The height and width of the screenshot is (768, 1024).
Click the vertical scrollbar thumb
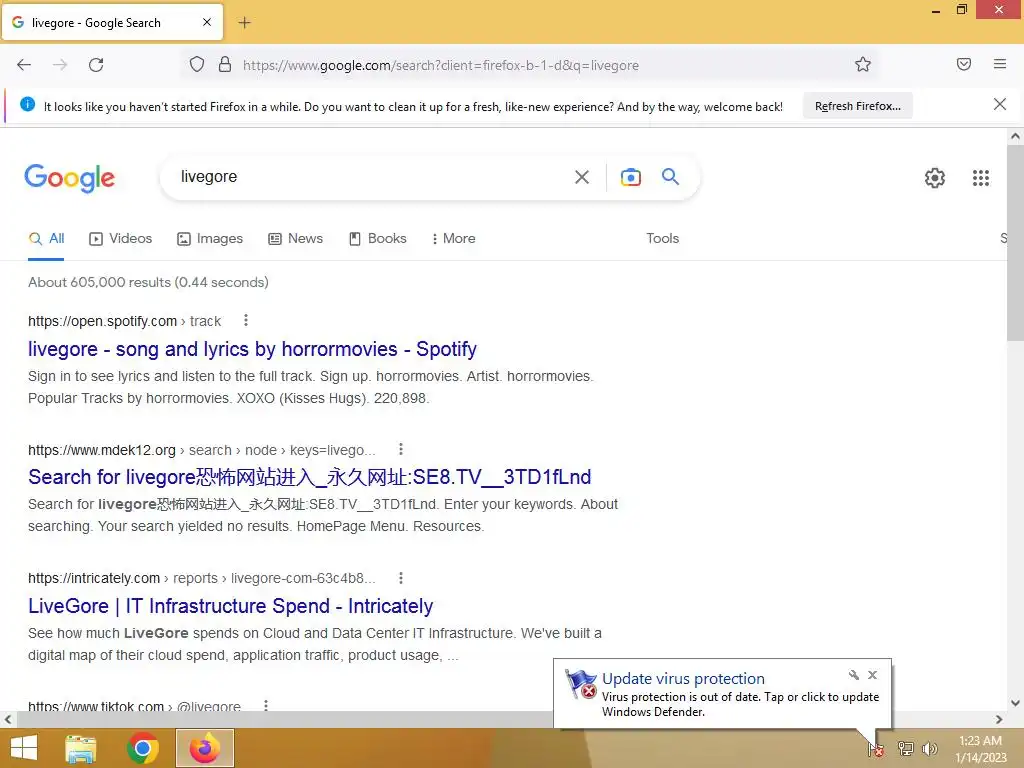tap(1015, 242)
